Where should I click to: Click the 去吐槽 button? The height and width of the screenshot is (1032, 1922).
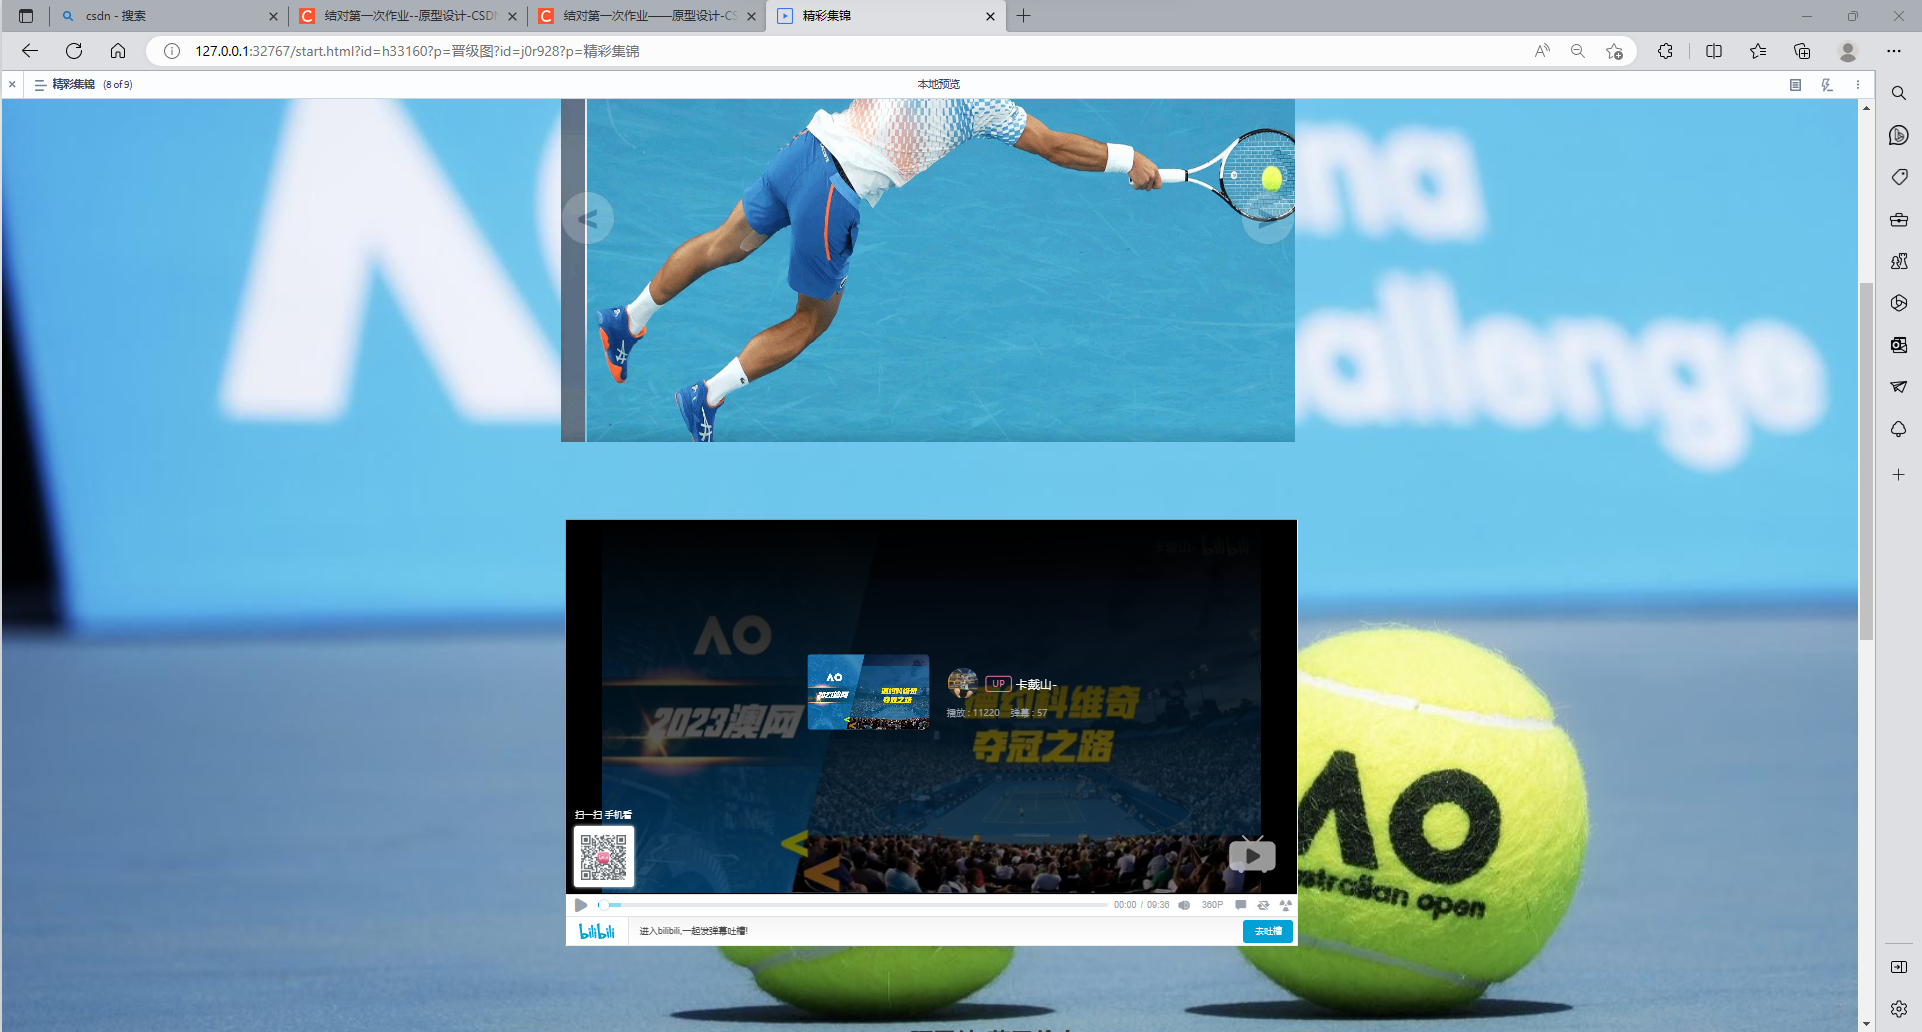pyautogui.click(x=1268, y=931)
